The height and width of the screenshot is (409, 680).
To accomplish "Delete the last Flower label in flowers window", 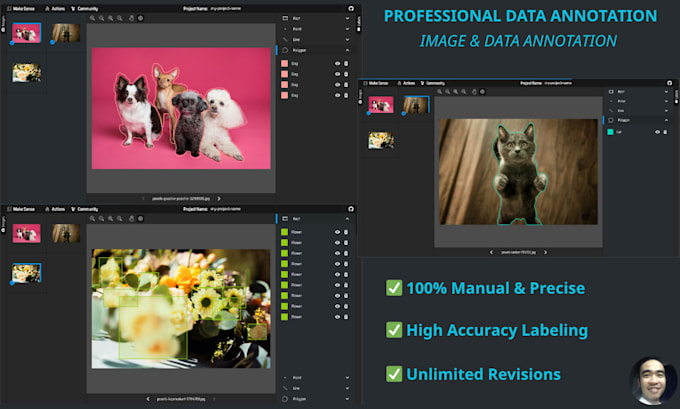I will (x=346, y=317).
